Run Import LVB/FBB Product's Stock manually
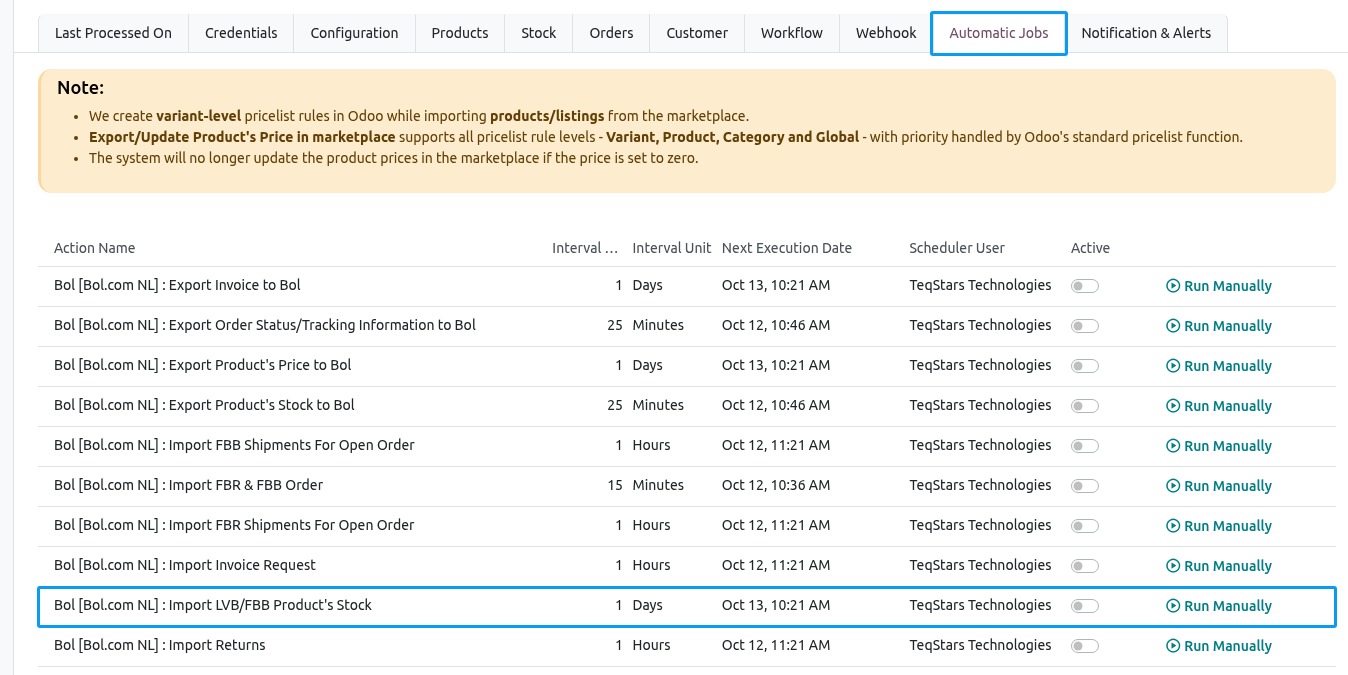The height and width of the screenshot is (675, 1348). pos(1219,606)
